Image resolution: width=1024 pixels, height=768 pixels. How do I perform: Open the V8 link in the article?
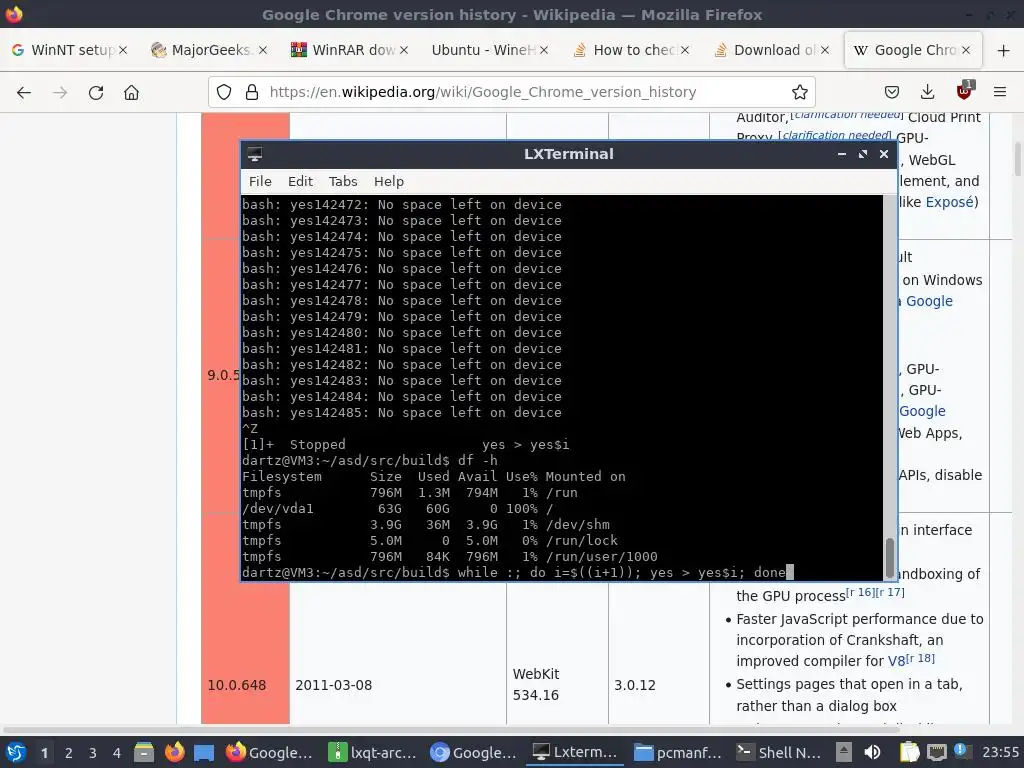click(x=896, y=662)
